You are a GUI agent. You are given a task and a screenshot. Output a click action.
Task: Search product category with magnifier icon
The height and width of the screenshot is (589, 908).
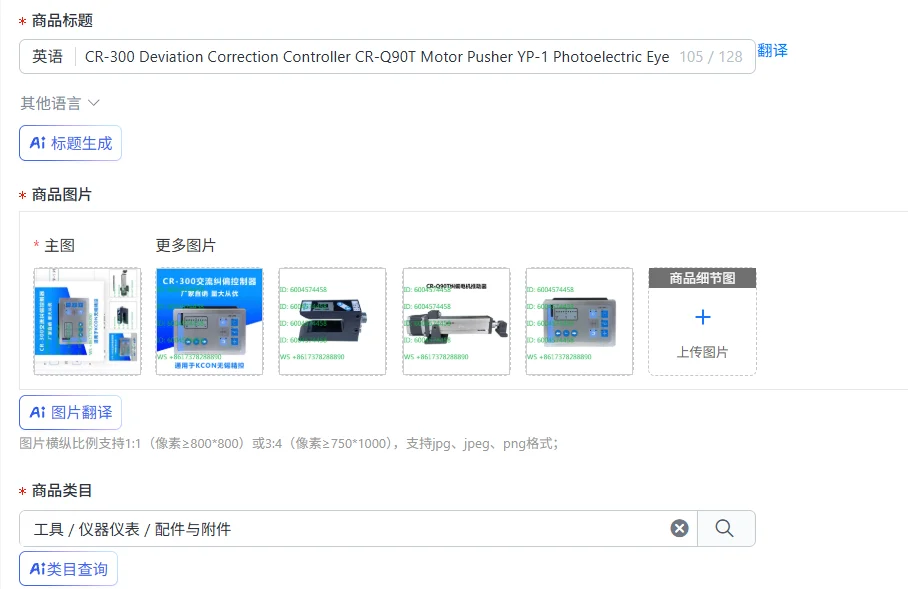click(x=726, y=528)
